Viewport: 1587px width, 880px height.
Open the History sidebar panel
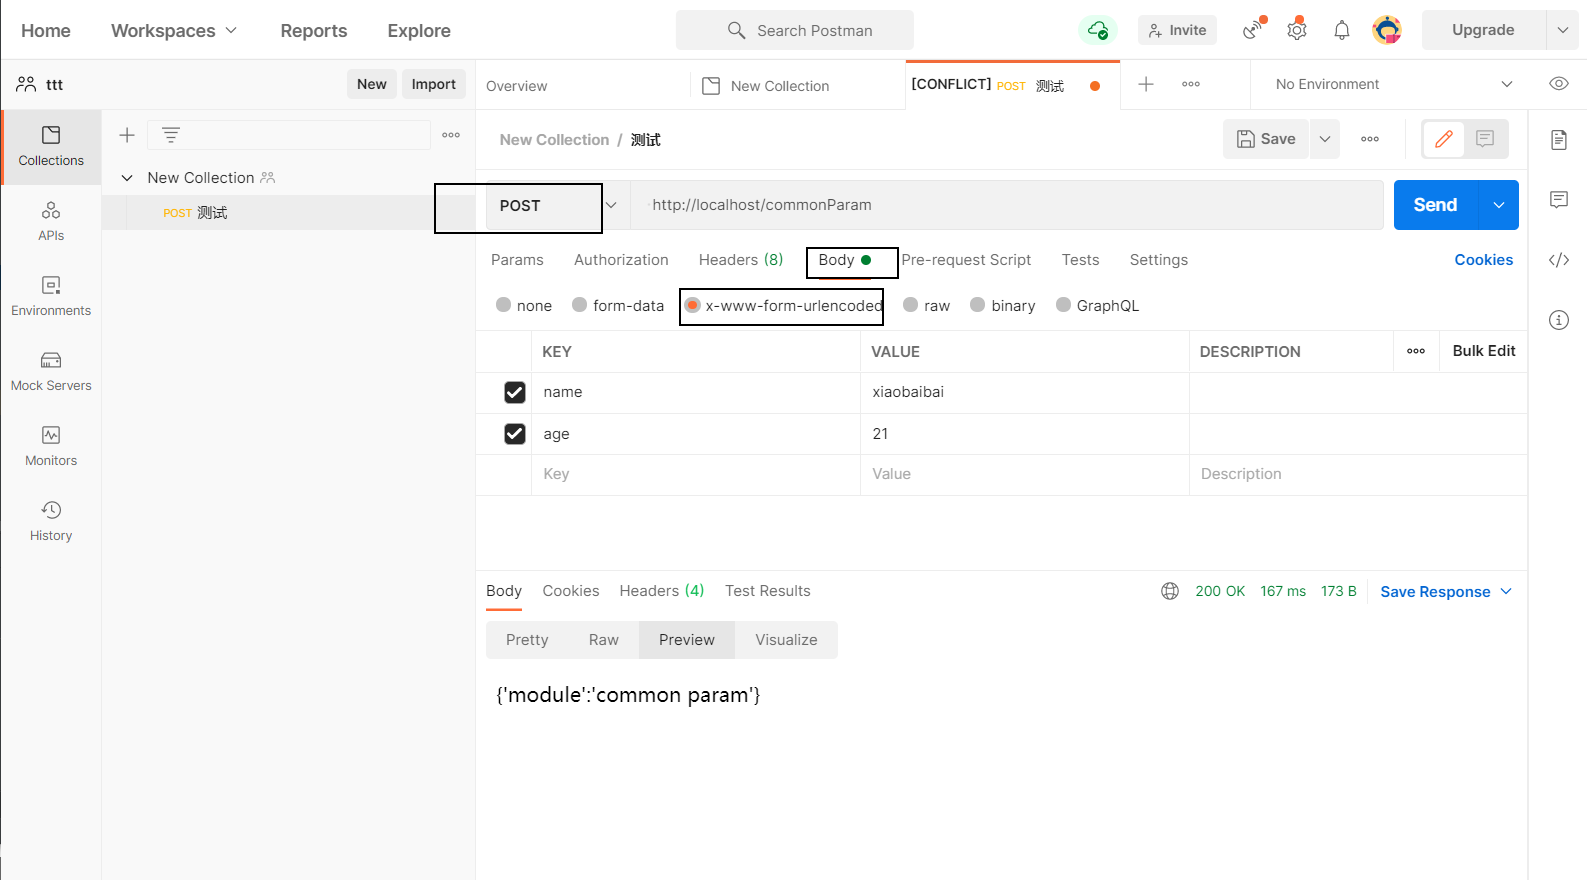click(51, 522)
